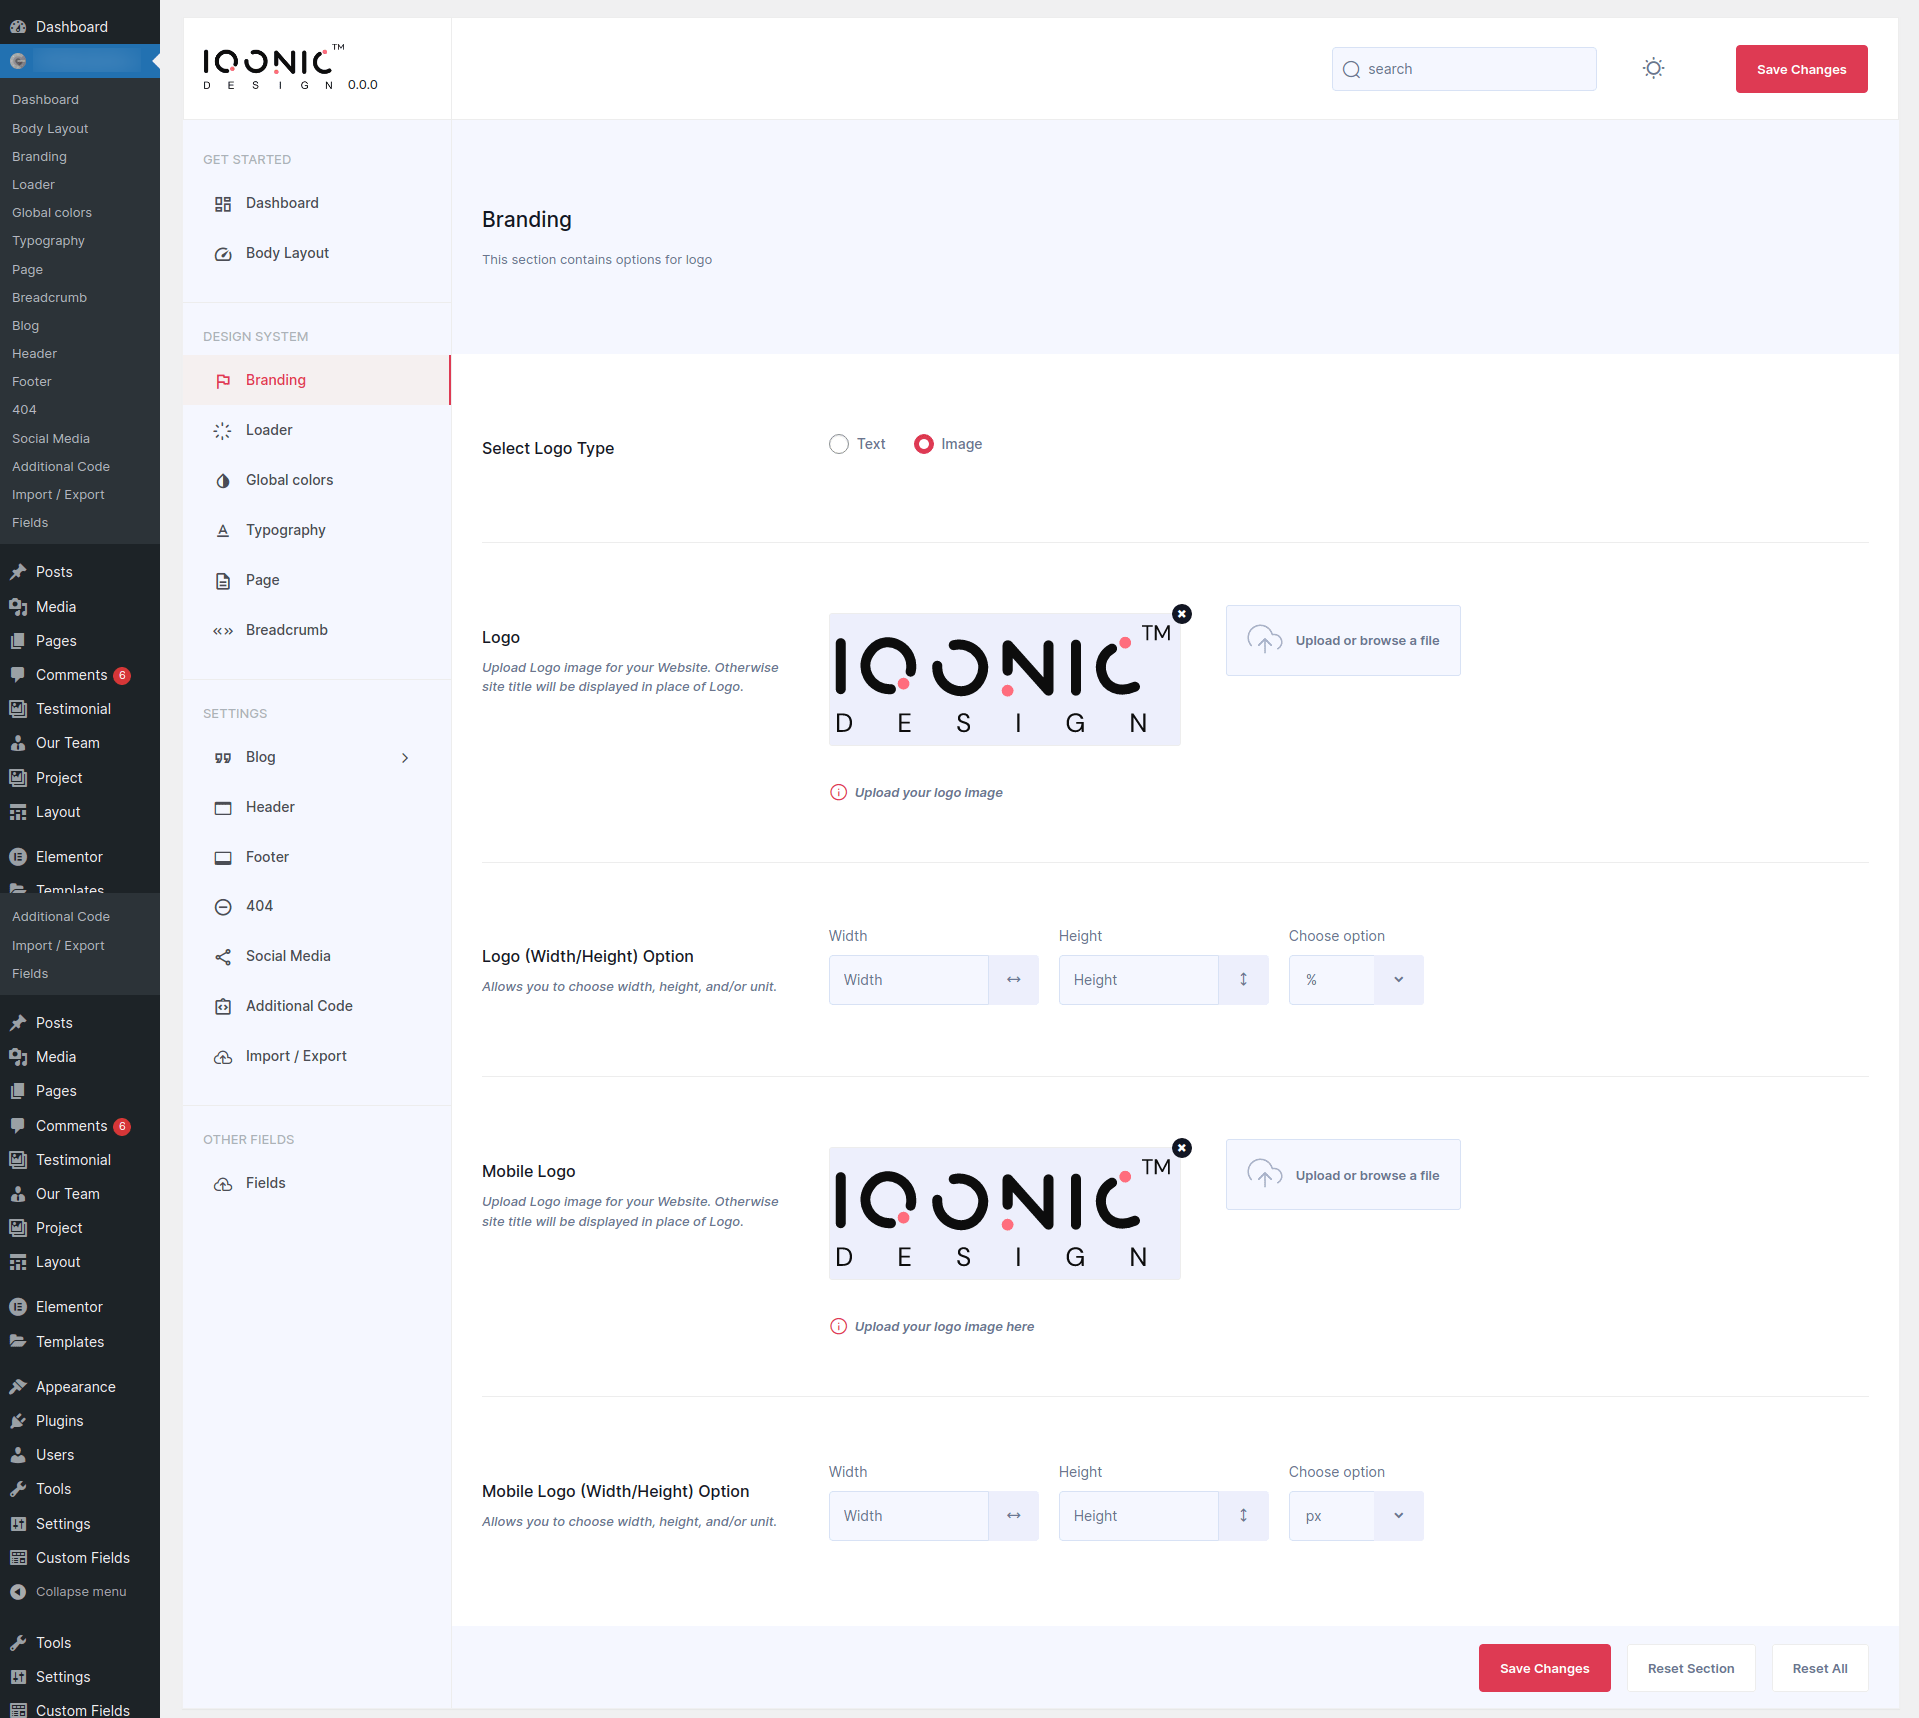Viewport: 1919px width, 1718px height.
Task: Select the Typography underlined A icon
Action: click(223, 531)
